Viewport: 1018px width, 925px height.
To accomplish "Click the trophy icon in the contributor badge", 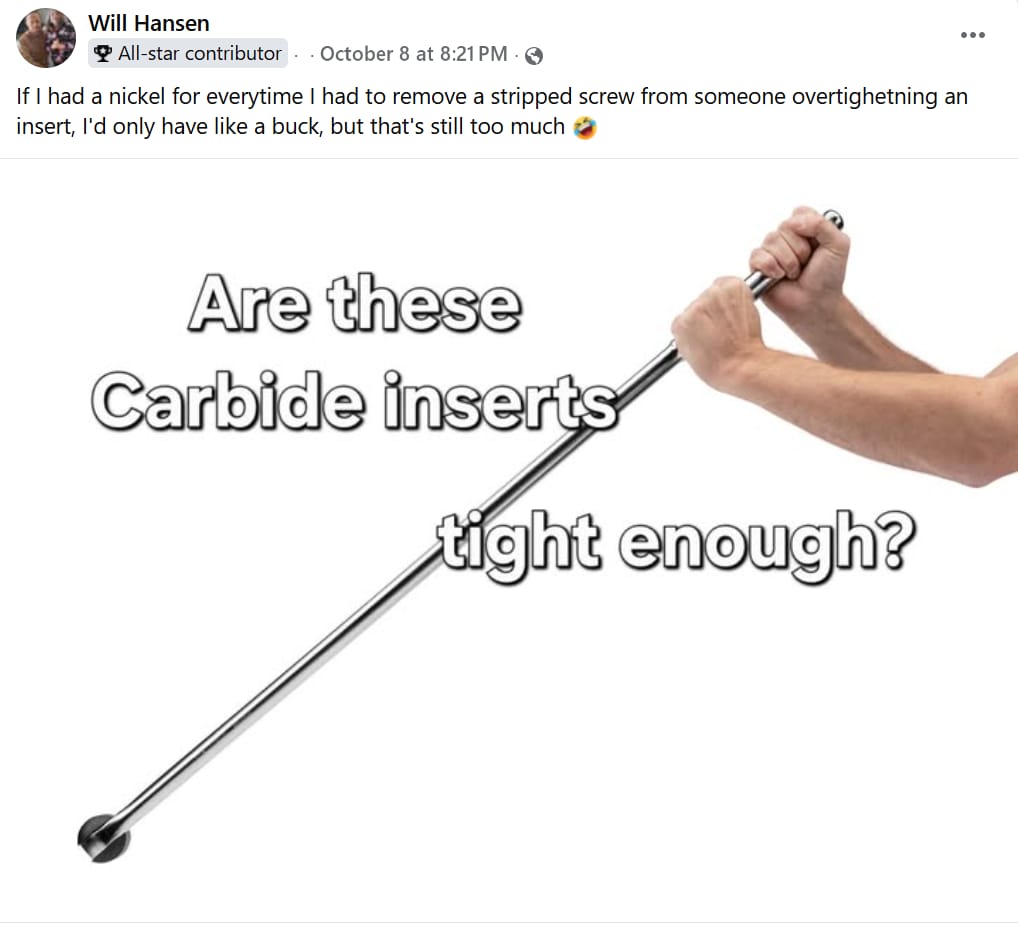I will tap(103, 53).
